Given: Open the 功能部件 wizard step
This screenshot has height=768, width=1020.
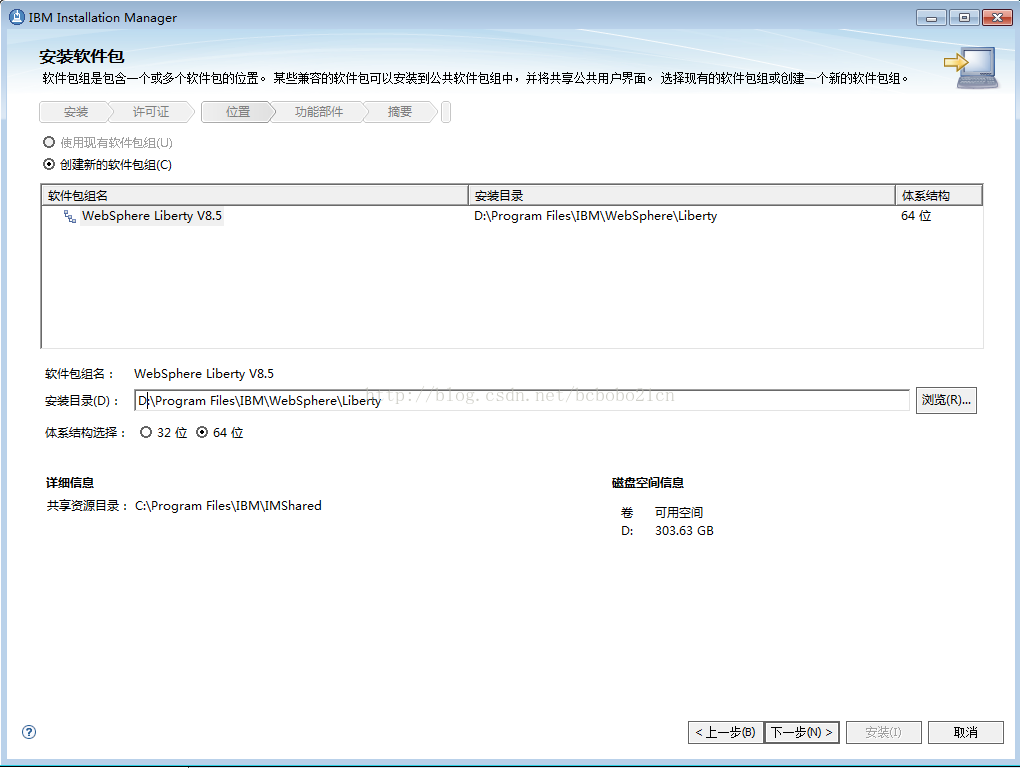Looking at the screenshot, I should (319, 112).
